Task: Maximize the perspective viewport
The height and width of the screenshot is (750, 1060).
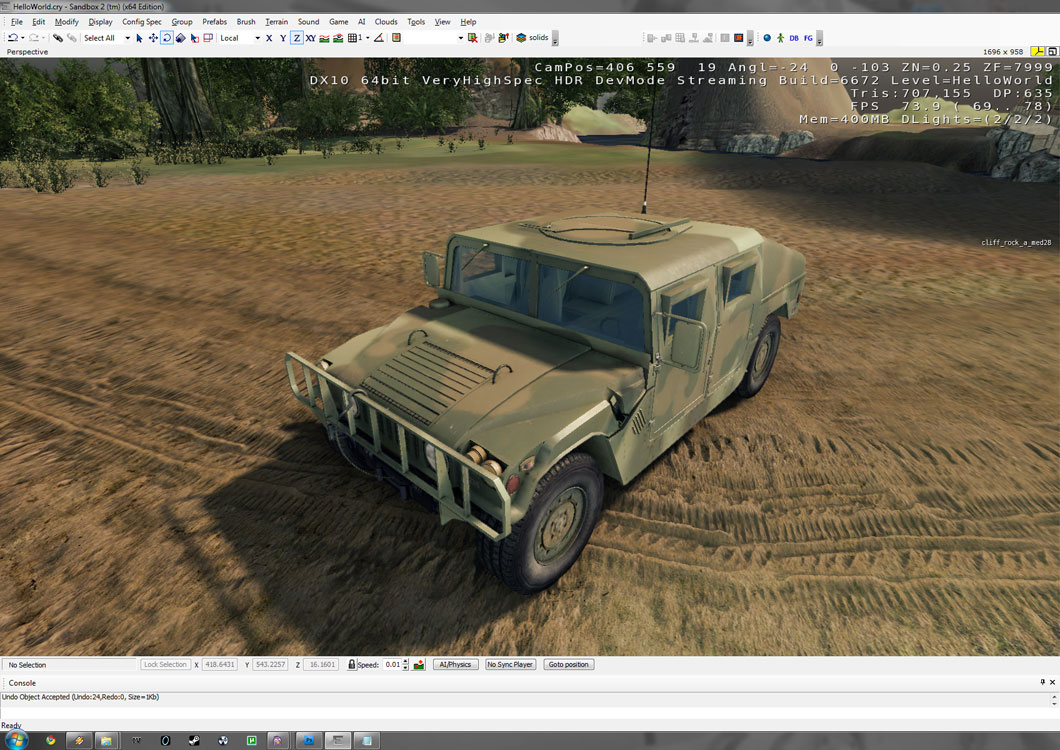Action: click(x=1053, y=51)
